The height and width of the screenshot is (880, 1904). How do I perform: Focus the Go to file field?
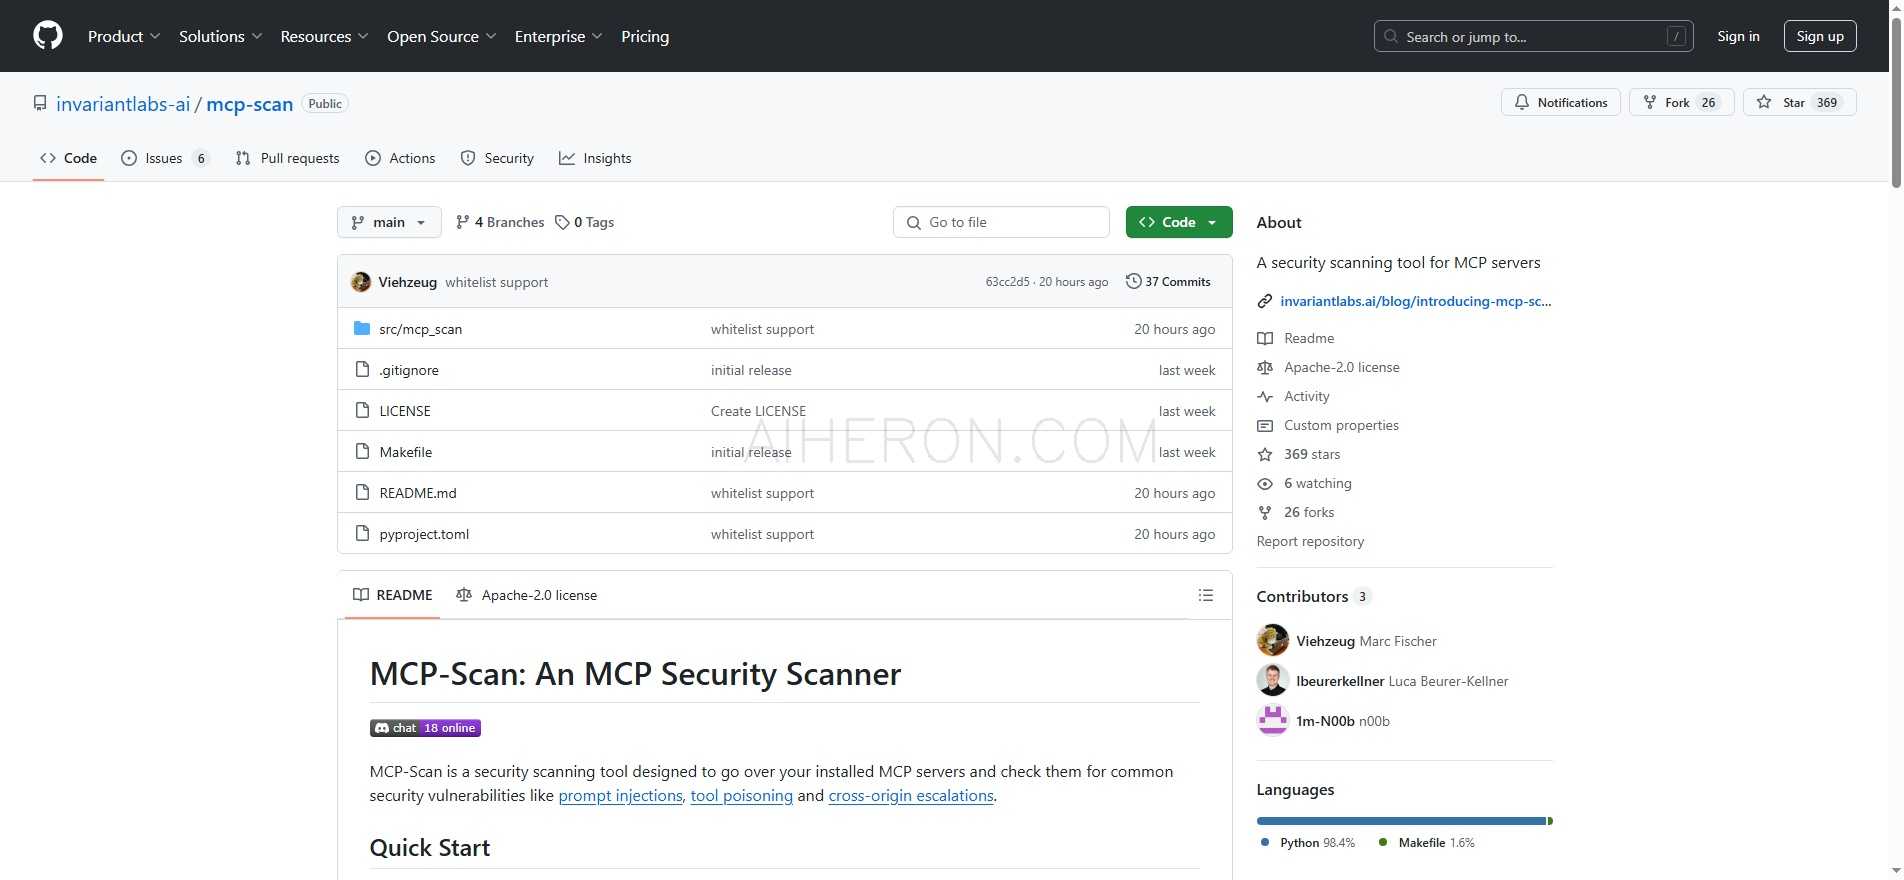pyautogui.click(x=1001, y=222)
